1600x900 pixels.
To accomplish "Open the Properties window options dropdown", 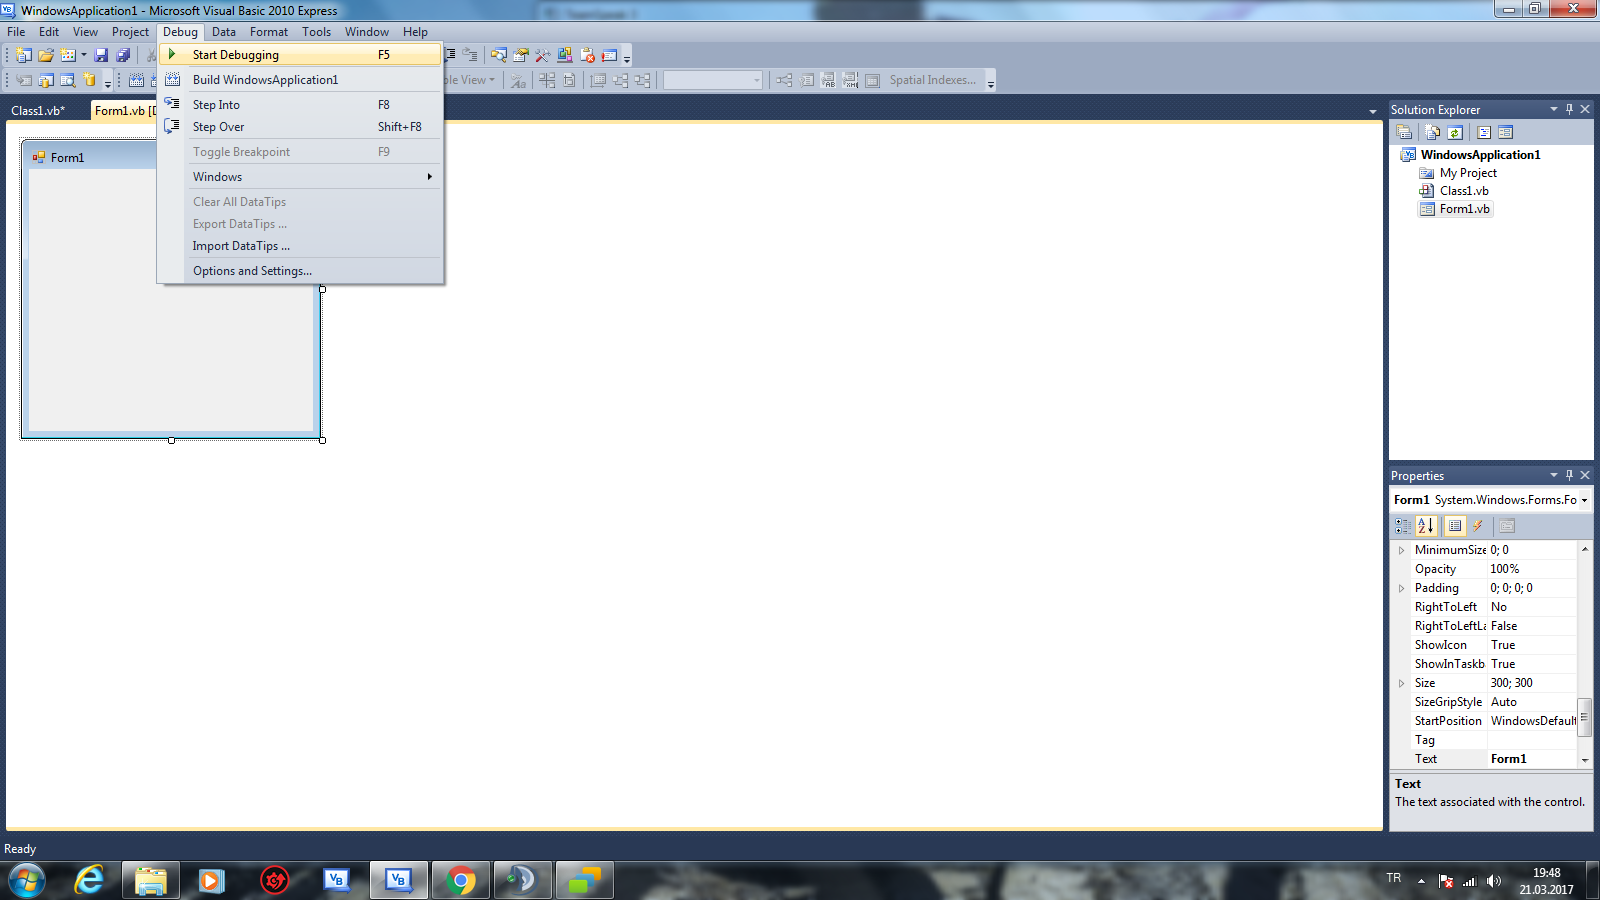I will coord(1554,475).
